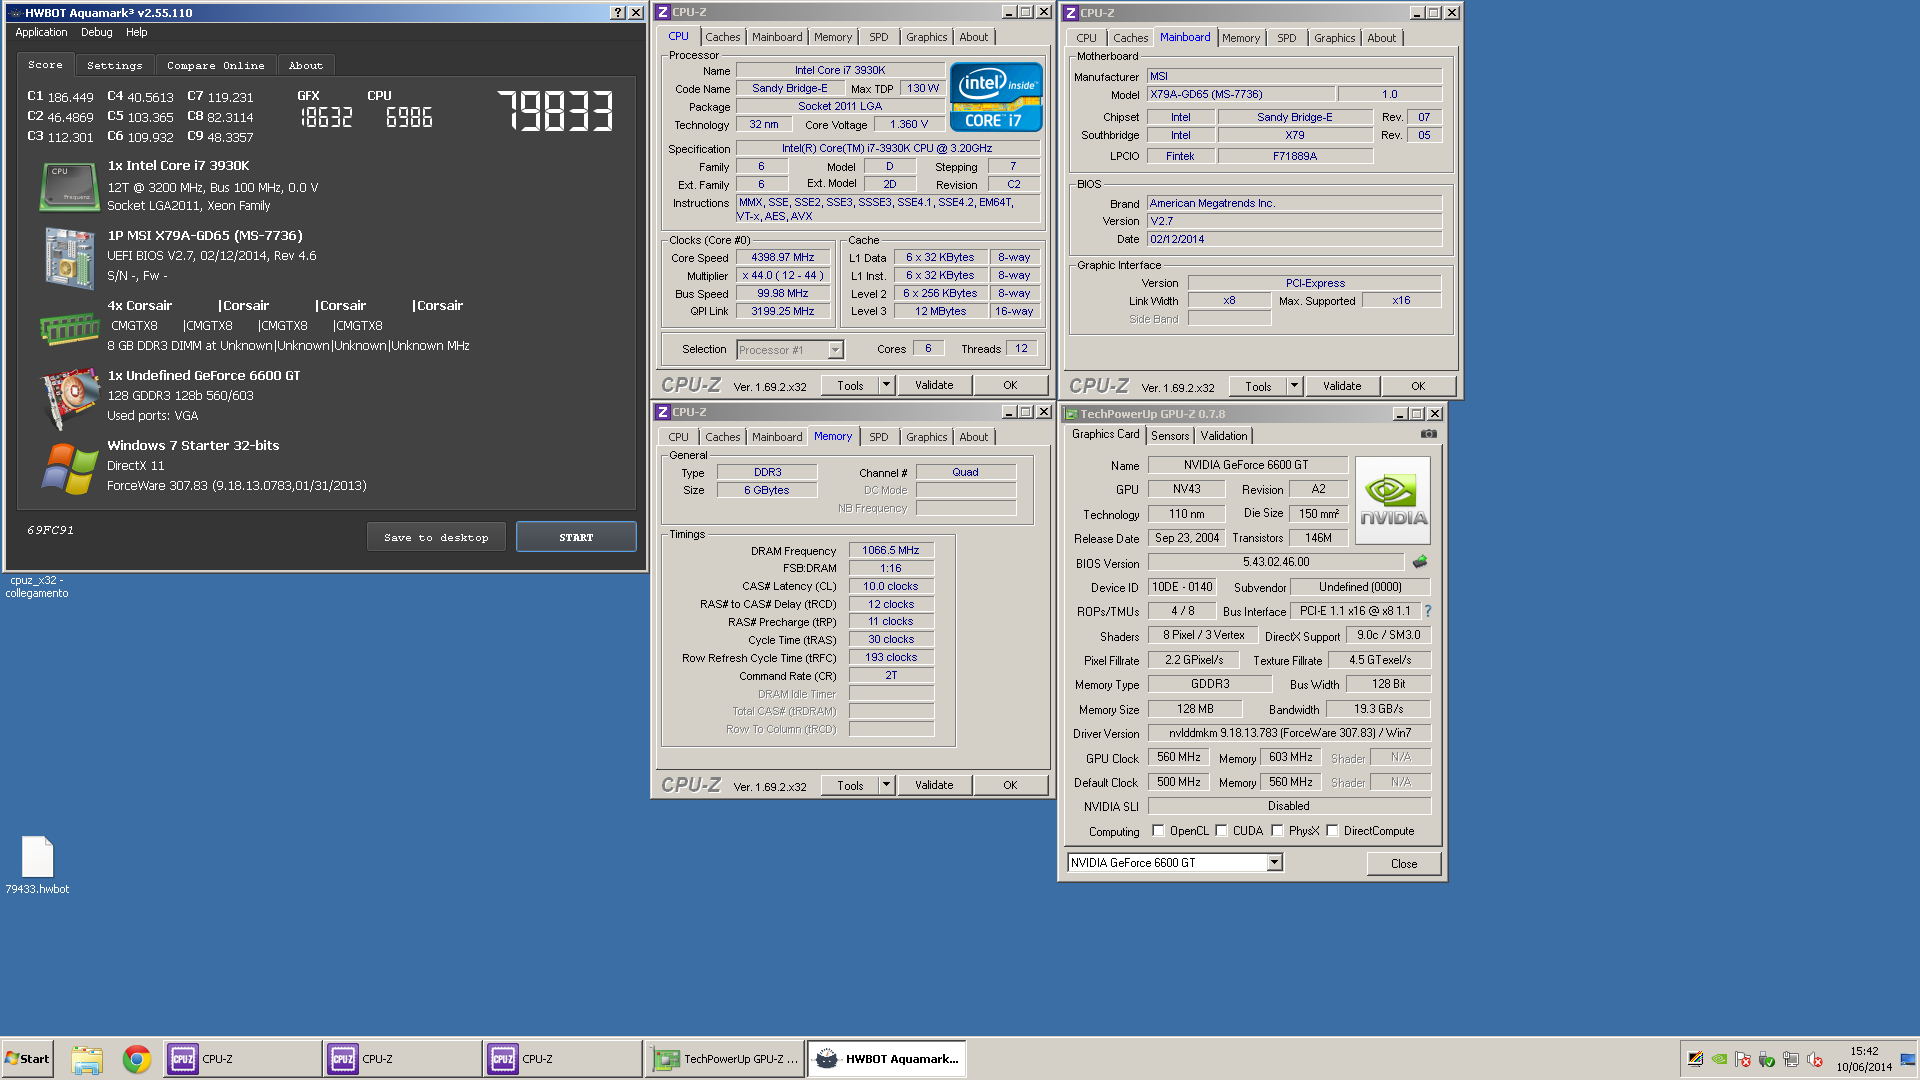Click Validate in CPU-Z CPU window
This screenshot has height=1080, width=1920.
[934, 385]
